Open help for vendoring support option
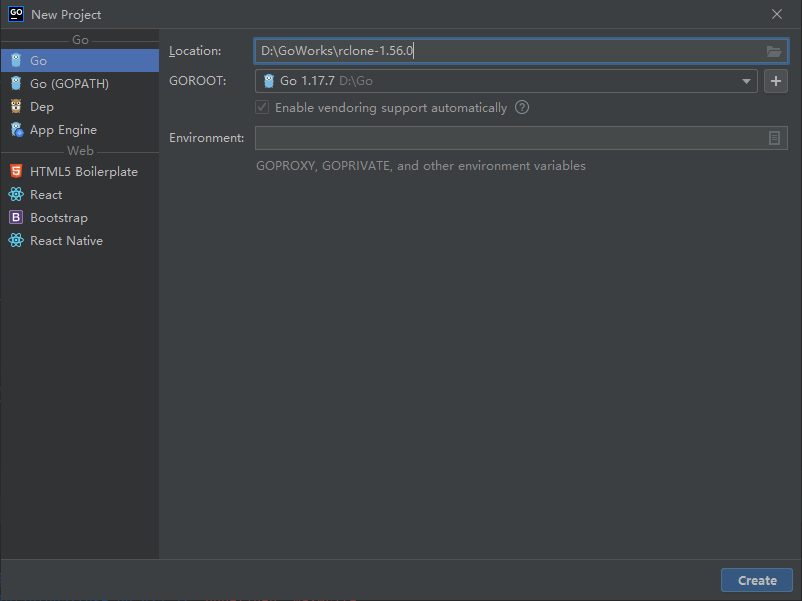802x601 pixels. tap(522, 107)
